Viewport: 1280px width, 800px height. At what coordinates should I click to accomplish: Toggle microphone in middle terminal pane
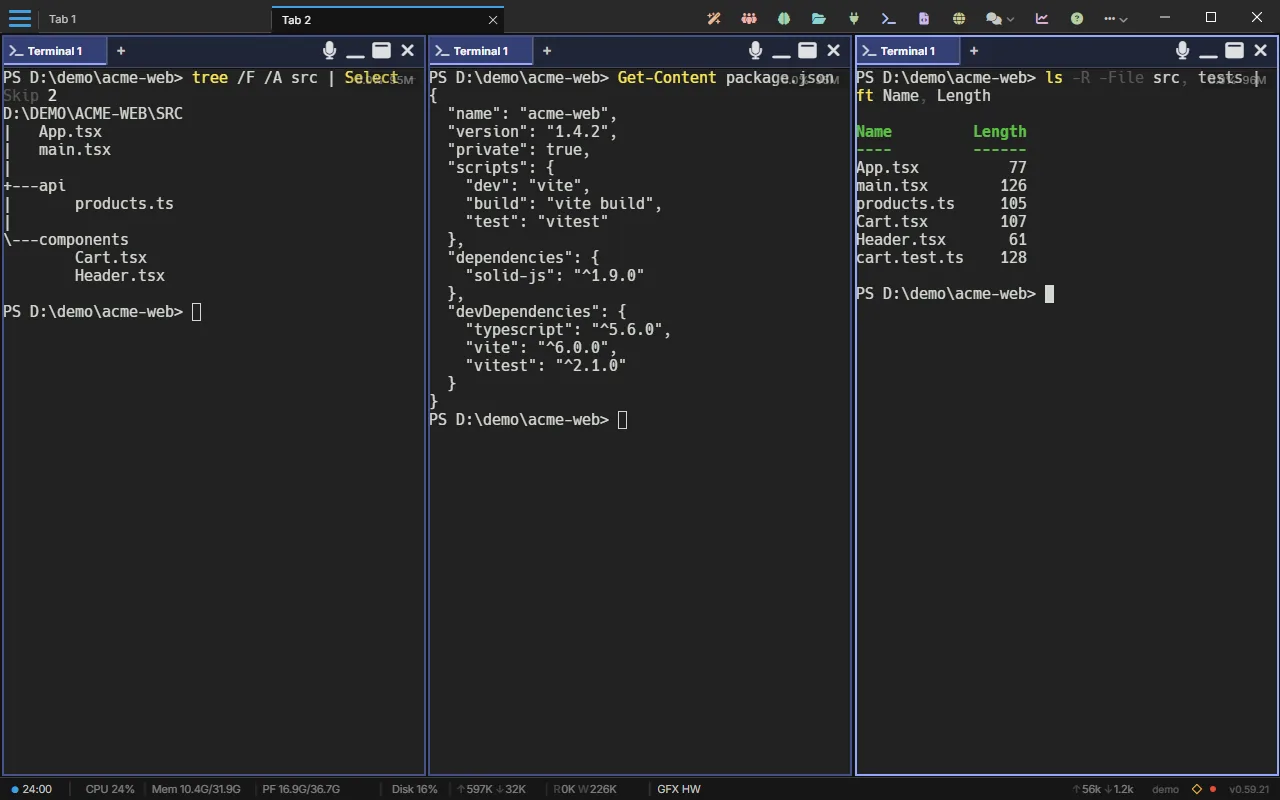(755, 50)
